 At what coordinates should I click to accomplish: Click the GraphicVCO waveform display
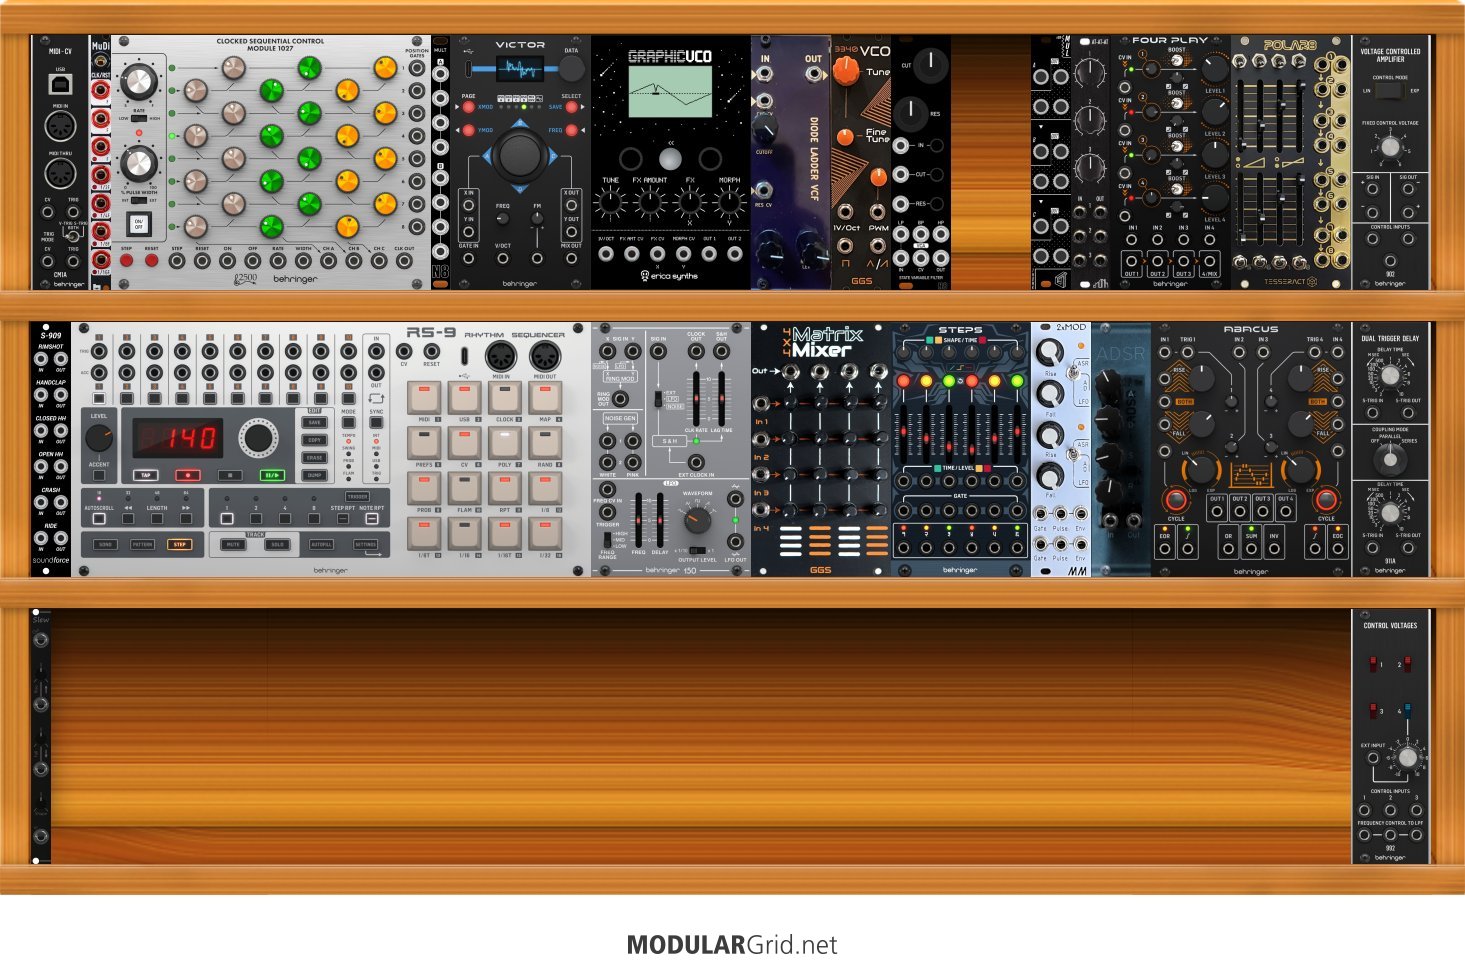(x=670, y=93)
